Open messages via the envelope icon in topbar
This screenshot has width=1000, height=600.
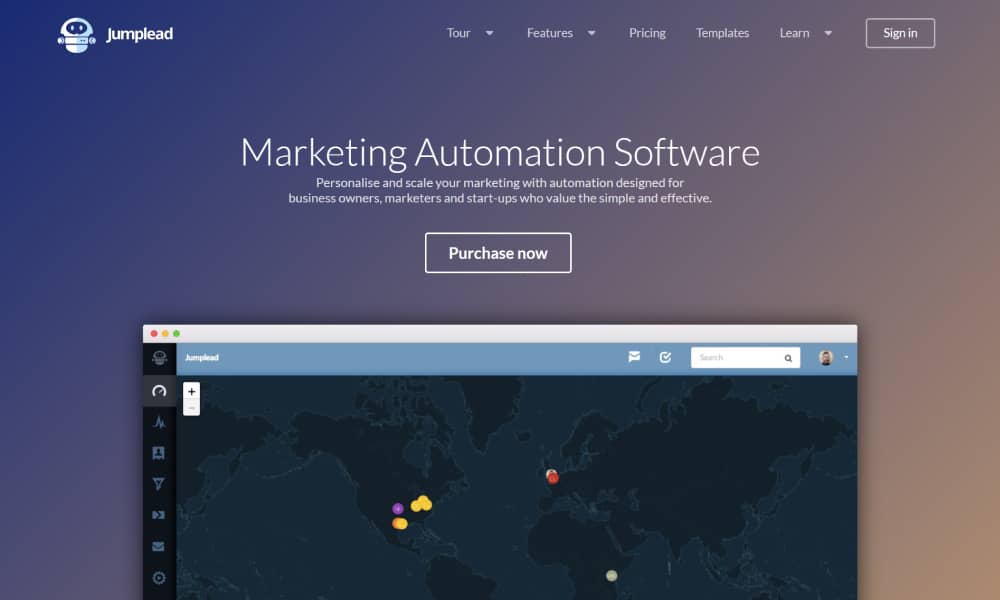pos(633,357)
